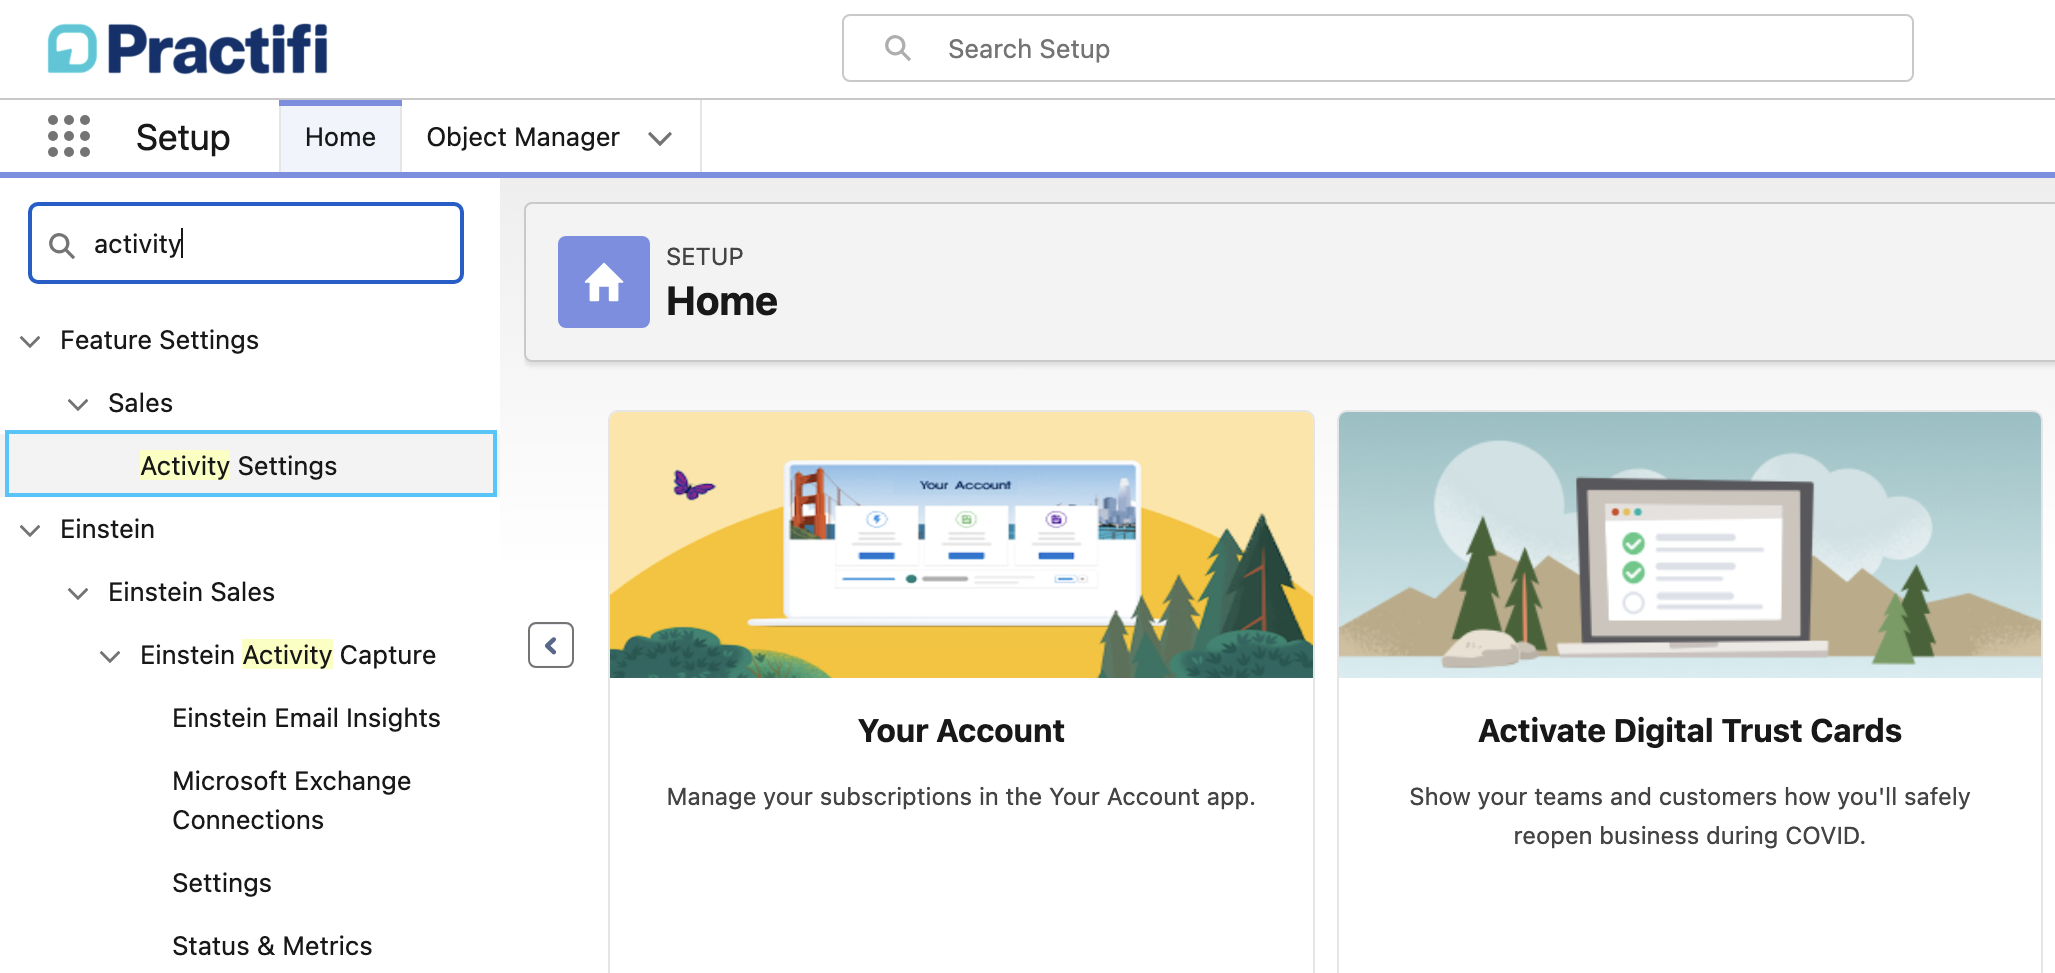The image size is (2055, 973).
Task: Switch to the Home tab
Action: [x=340, y=137]
